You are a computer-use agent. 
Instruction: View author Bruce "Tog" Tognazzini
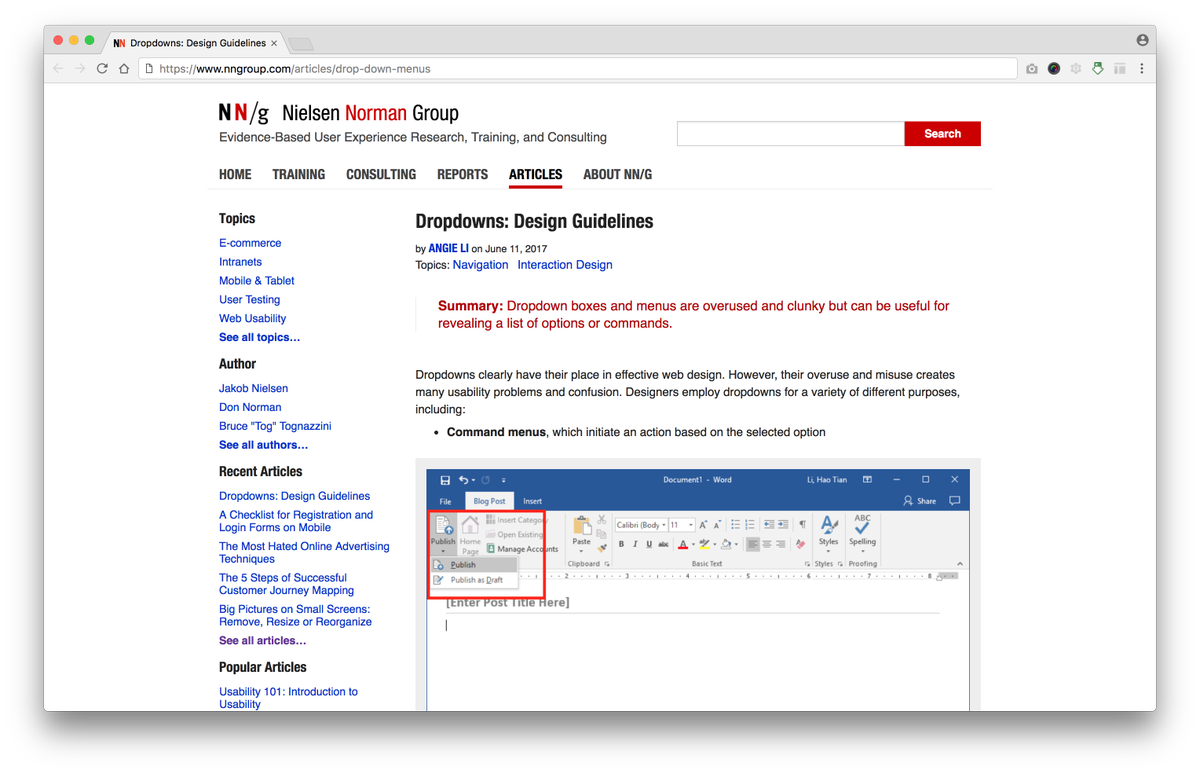click(275, 426)
